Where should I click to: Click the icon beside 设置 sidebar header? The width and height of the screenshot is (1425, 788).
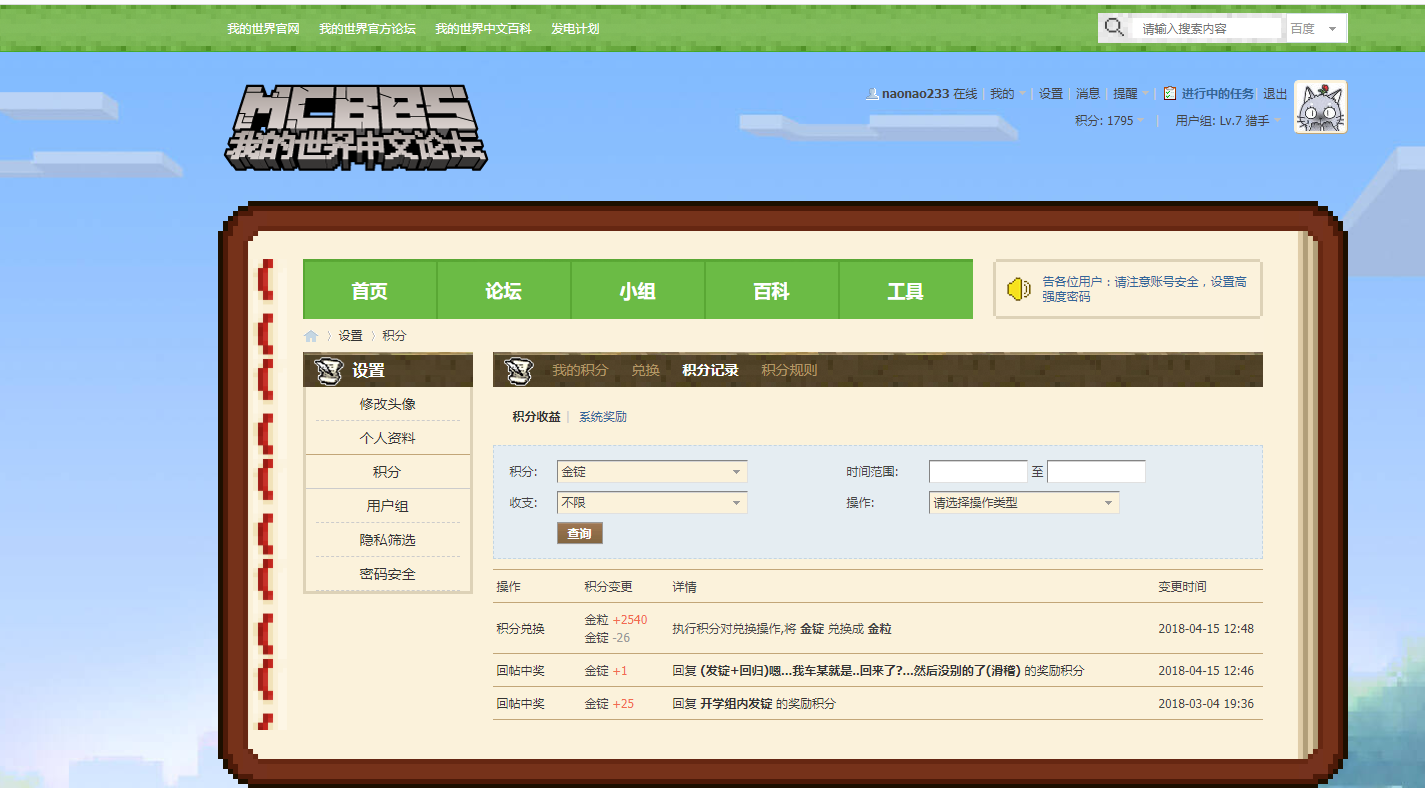tap(329, 370)
